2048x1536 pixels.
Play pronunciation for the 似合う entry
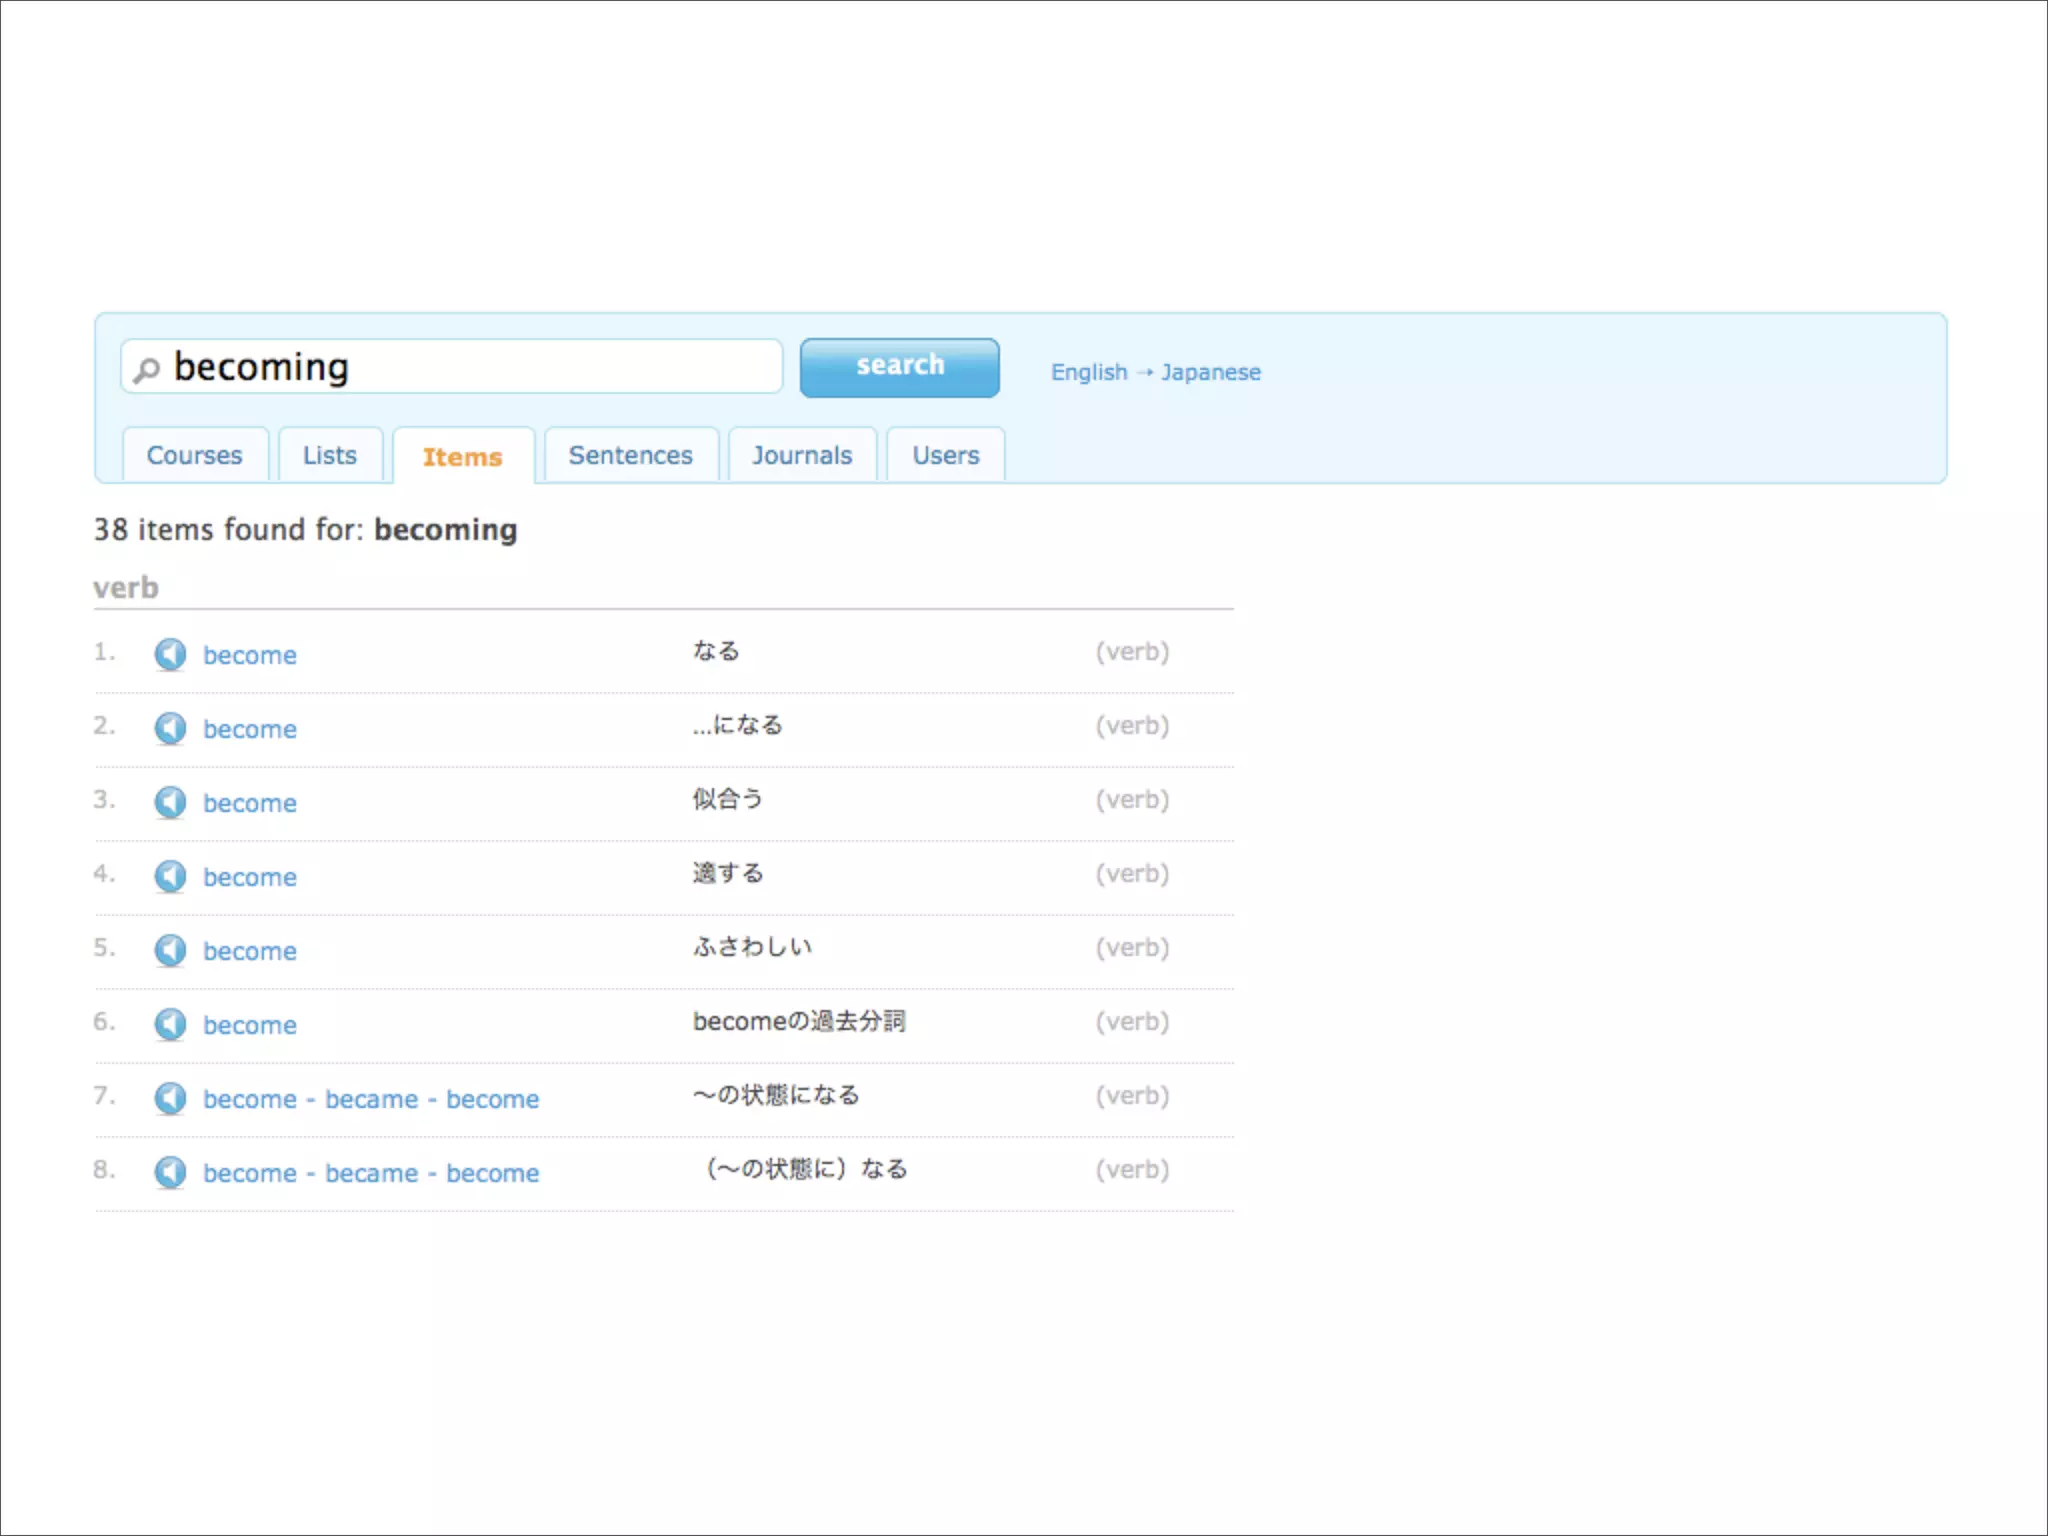(170, 803)
